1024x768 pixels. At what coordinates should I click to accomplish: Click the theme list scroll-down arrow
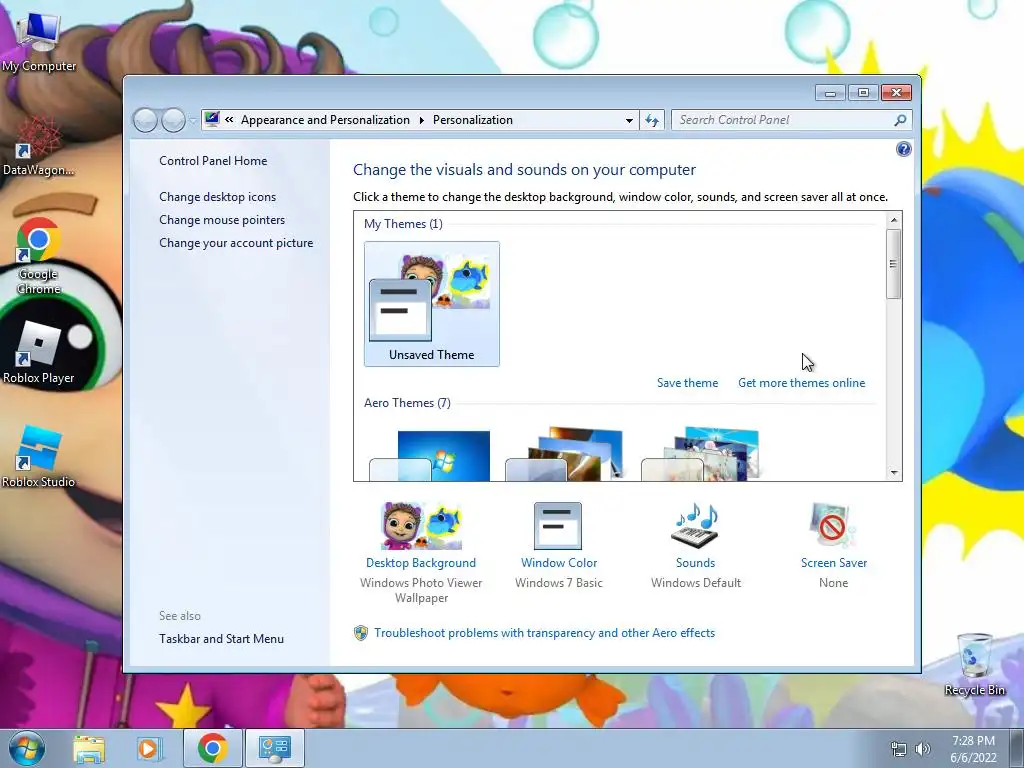coord(894,473)
